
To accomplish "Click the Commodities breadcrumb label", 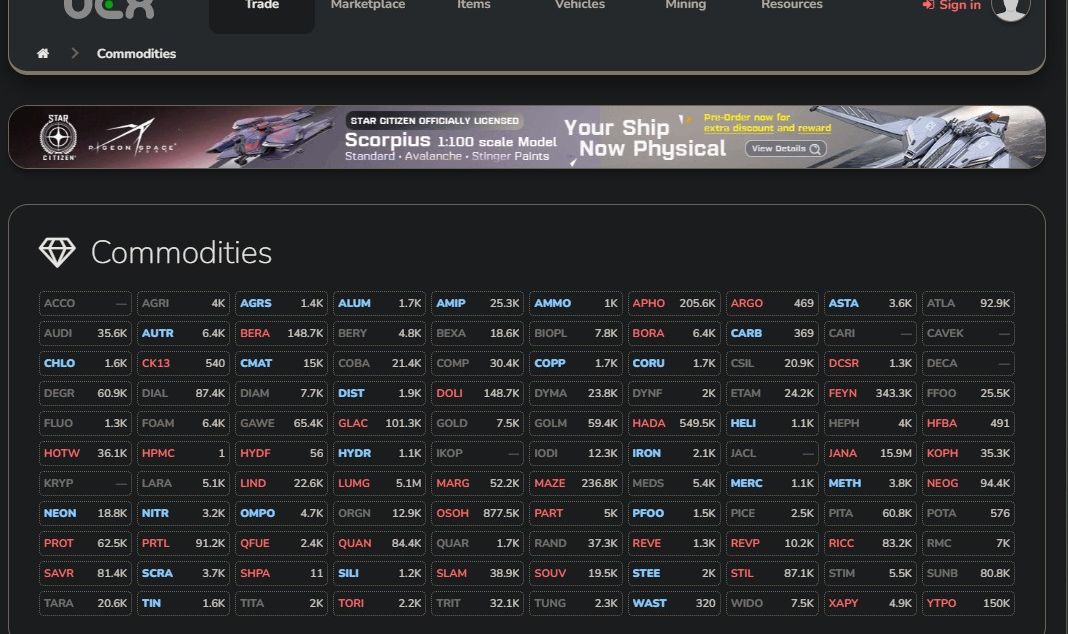I will pyautogui.click(x=136, y=53).
